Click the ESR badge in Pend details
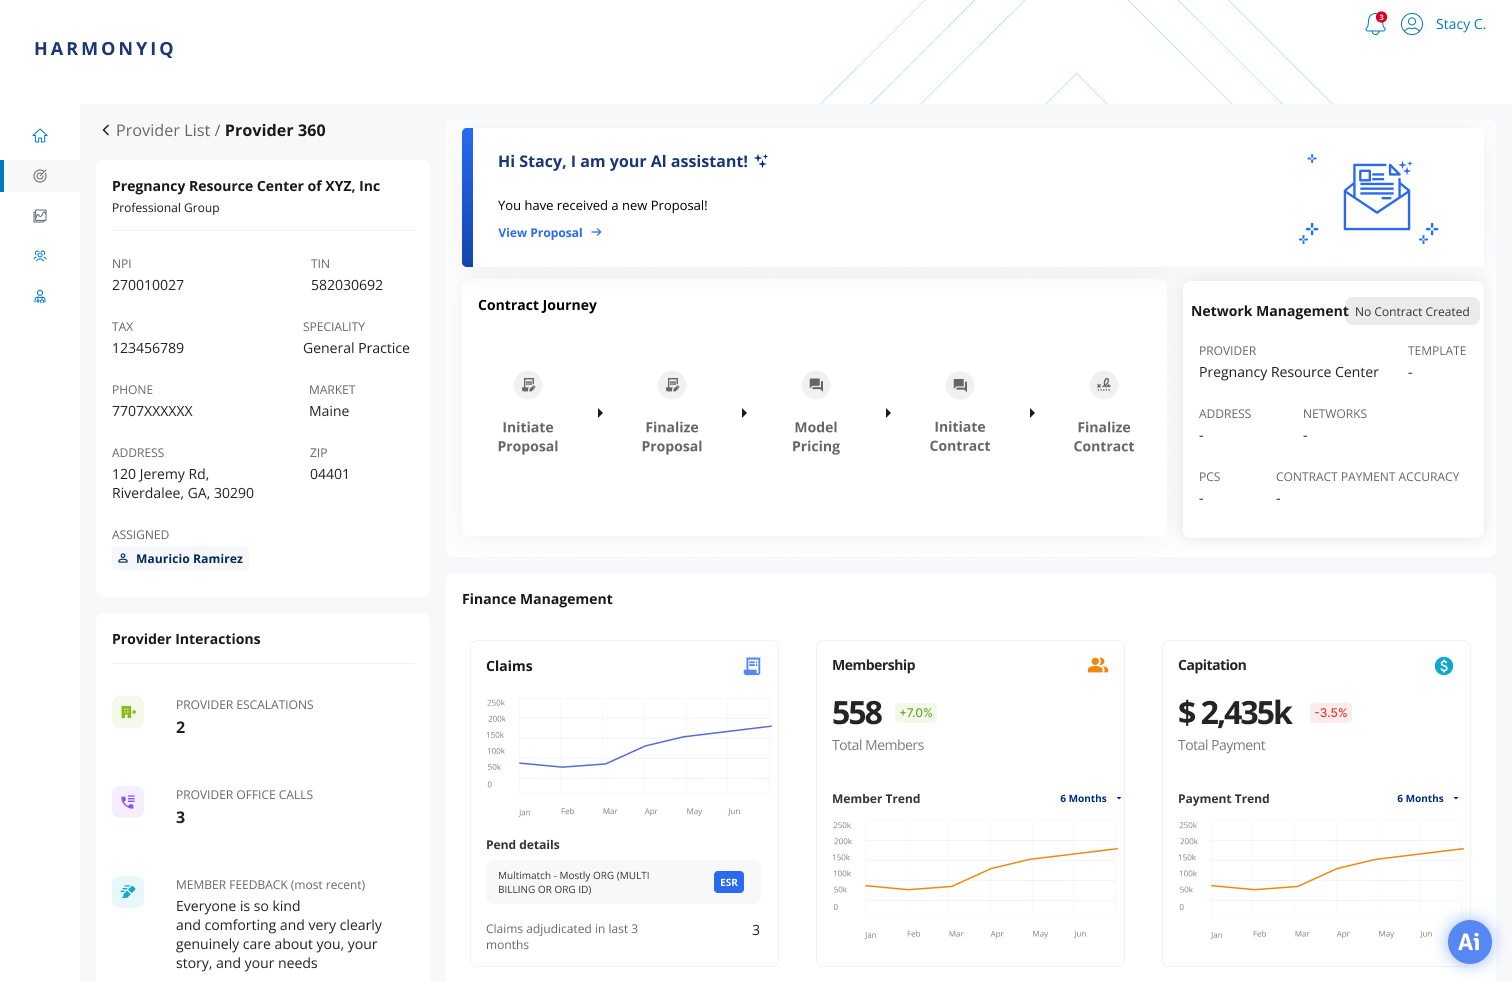Screen dimensions: 1512x982 coord(728,882)
